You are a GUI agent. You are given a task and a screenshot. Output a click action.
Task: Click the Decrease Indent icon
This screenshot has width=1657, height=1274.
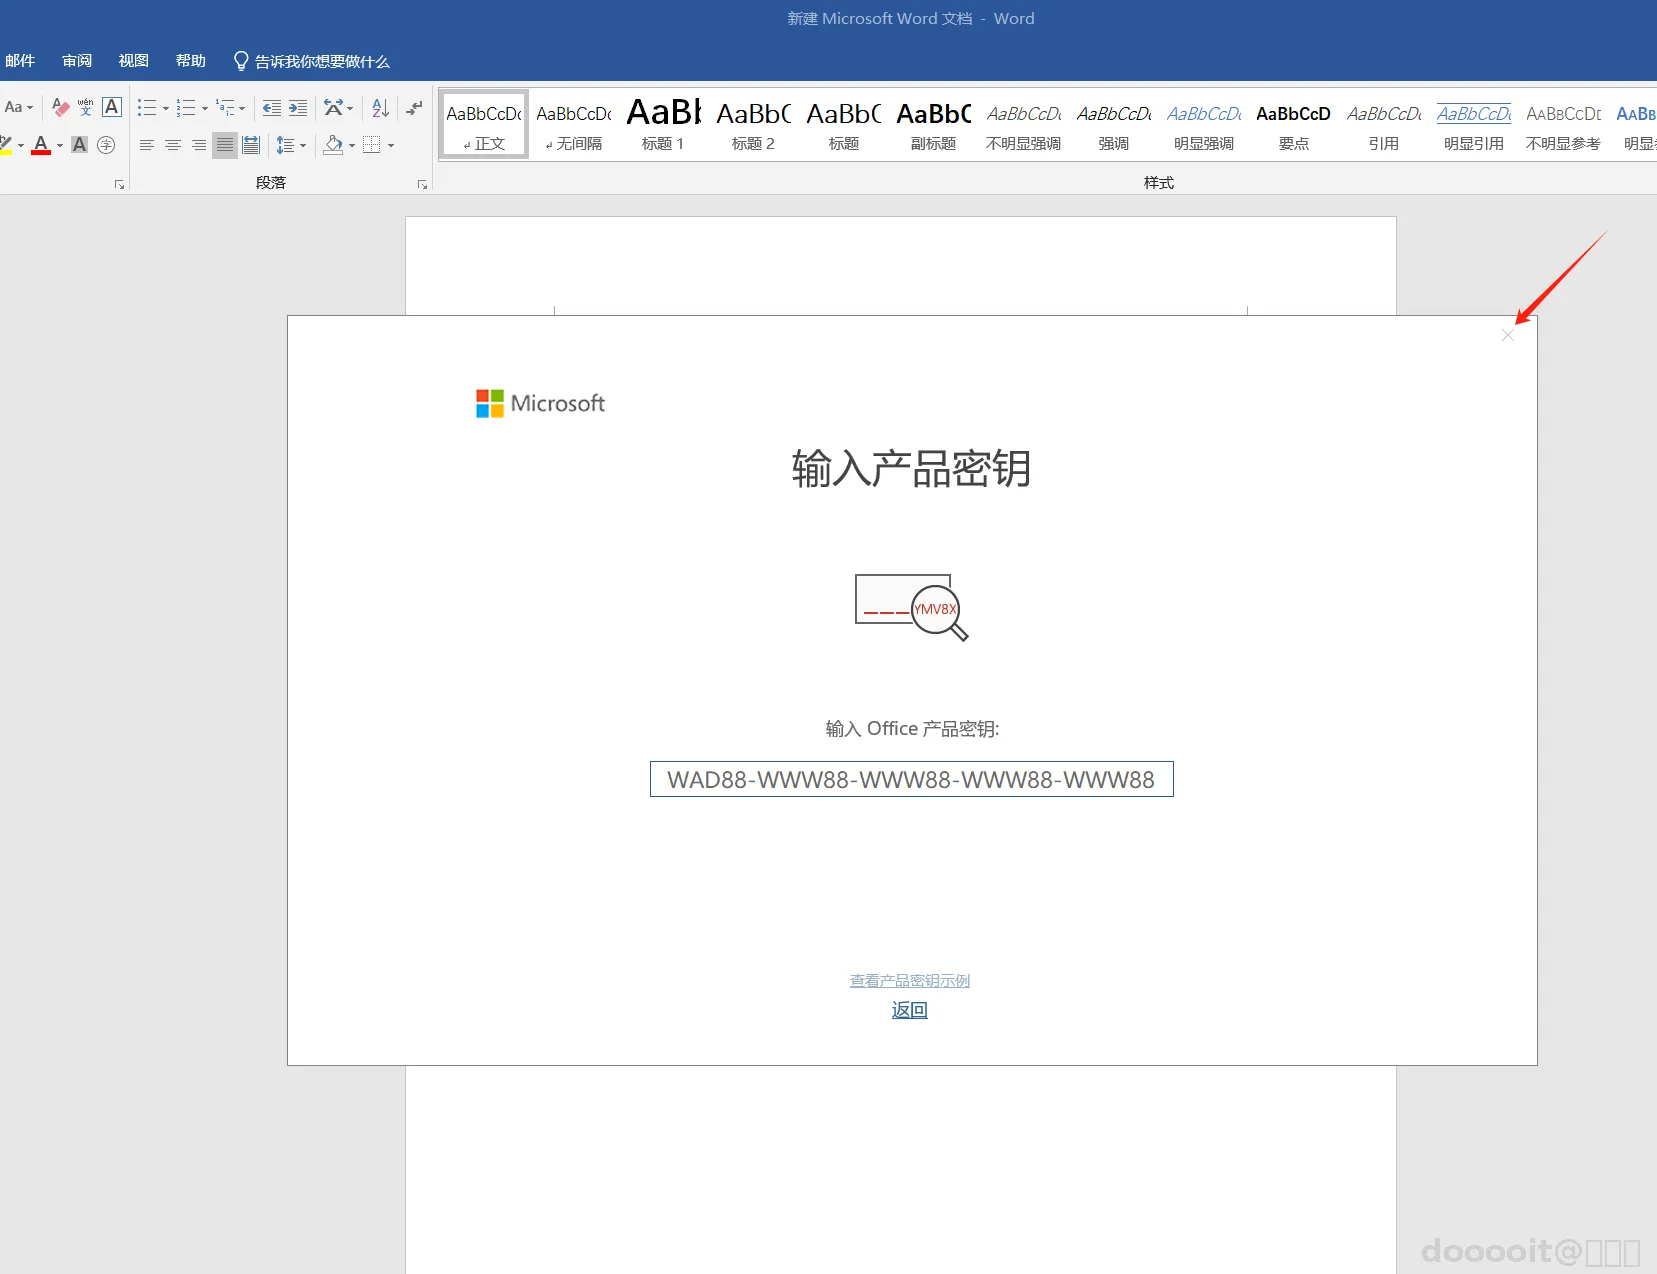tap(271, 107)
